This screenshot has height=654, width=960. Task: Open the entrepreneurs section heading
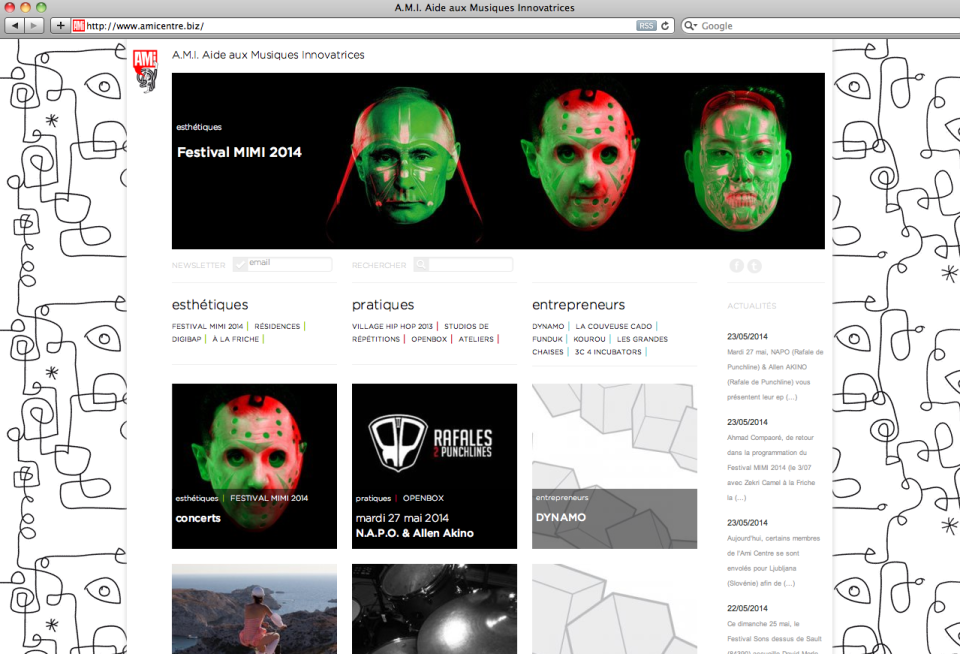[x=579, y=304]
